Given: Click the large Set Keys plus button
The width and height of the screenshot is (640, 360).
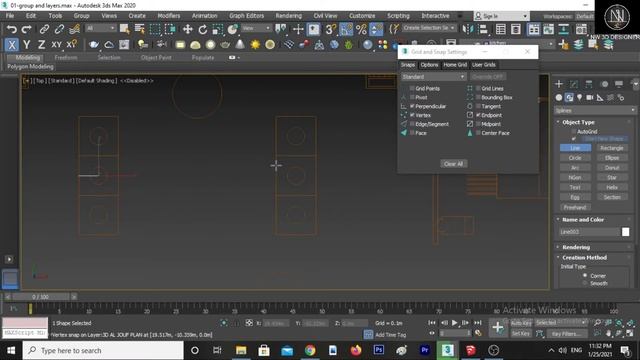Looking at the screenshot, I should tap(498, 327).
